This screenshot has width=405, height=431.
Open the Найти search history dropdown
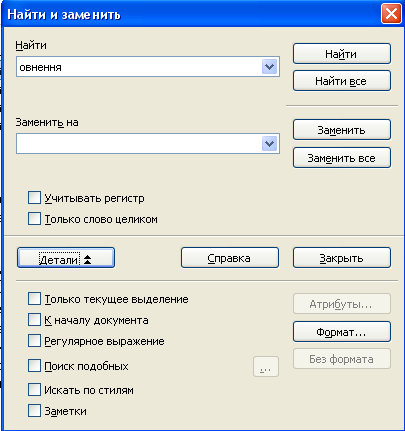coord(269,67)
